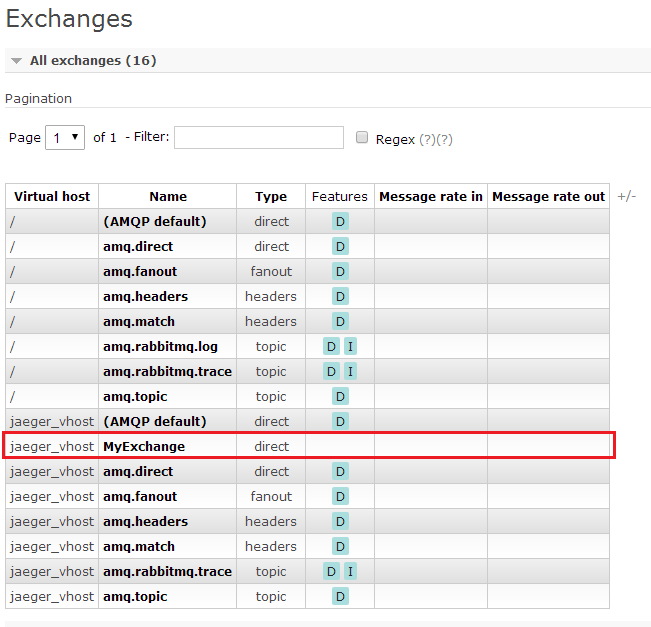Sort by Type column header
The width and height of the screenshot is (651, 627).
point(271,196)
